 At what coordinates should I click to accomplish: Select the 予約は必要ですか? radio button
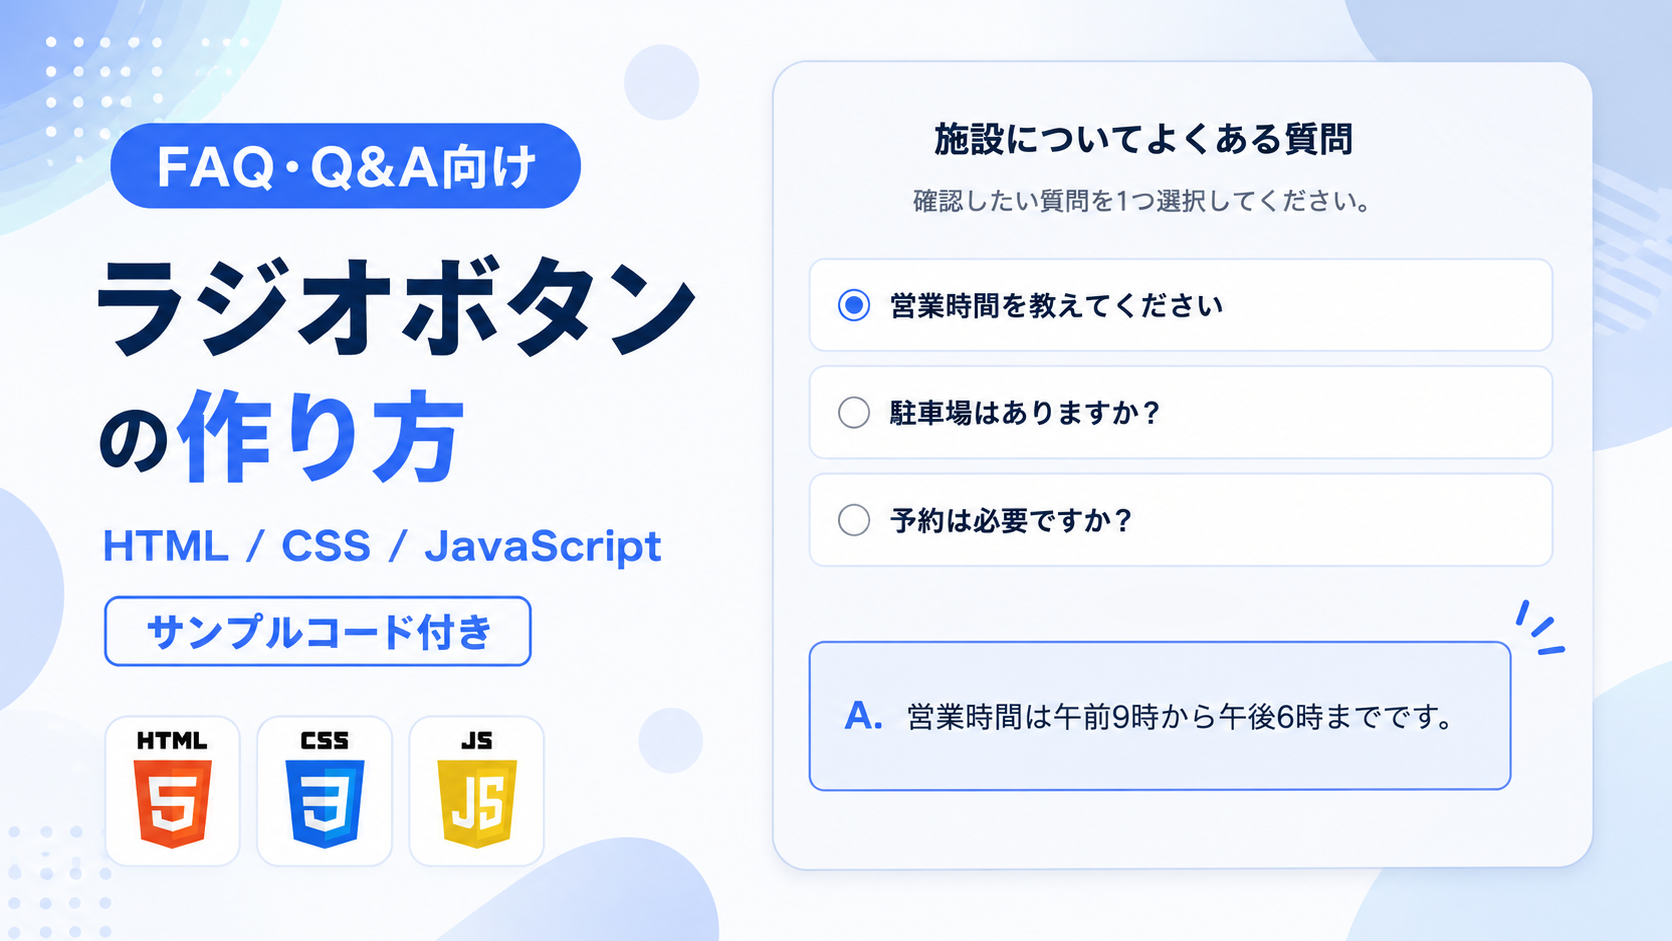pyautogui.click(x=854, y=520)
